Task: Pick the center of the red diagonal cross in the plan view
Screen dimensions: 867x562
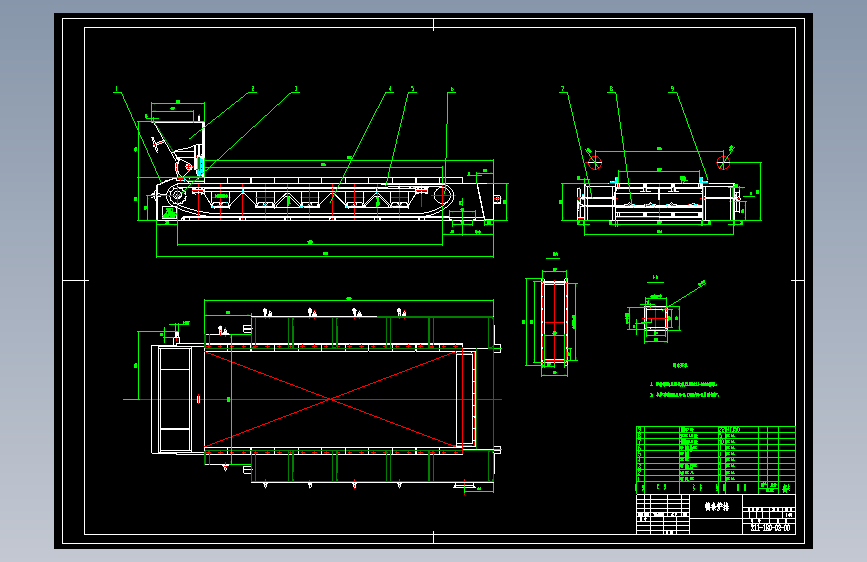Action: tap(330, 399)
